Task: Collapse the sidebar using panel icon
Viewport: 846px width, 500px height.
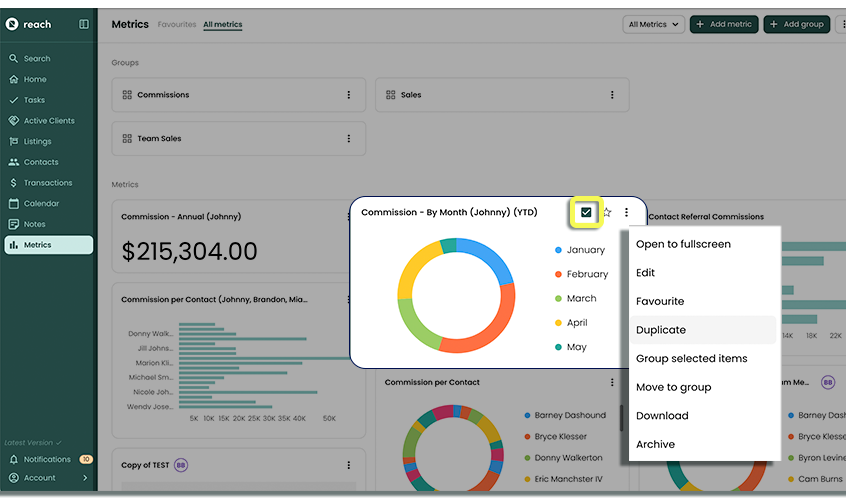Action: [84, 24]
